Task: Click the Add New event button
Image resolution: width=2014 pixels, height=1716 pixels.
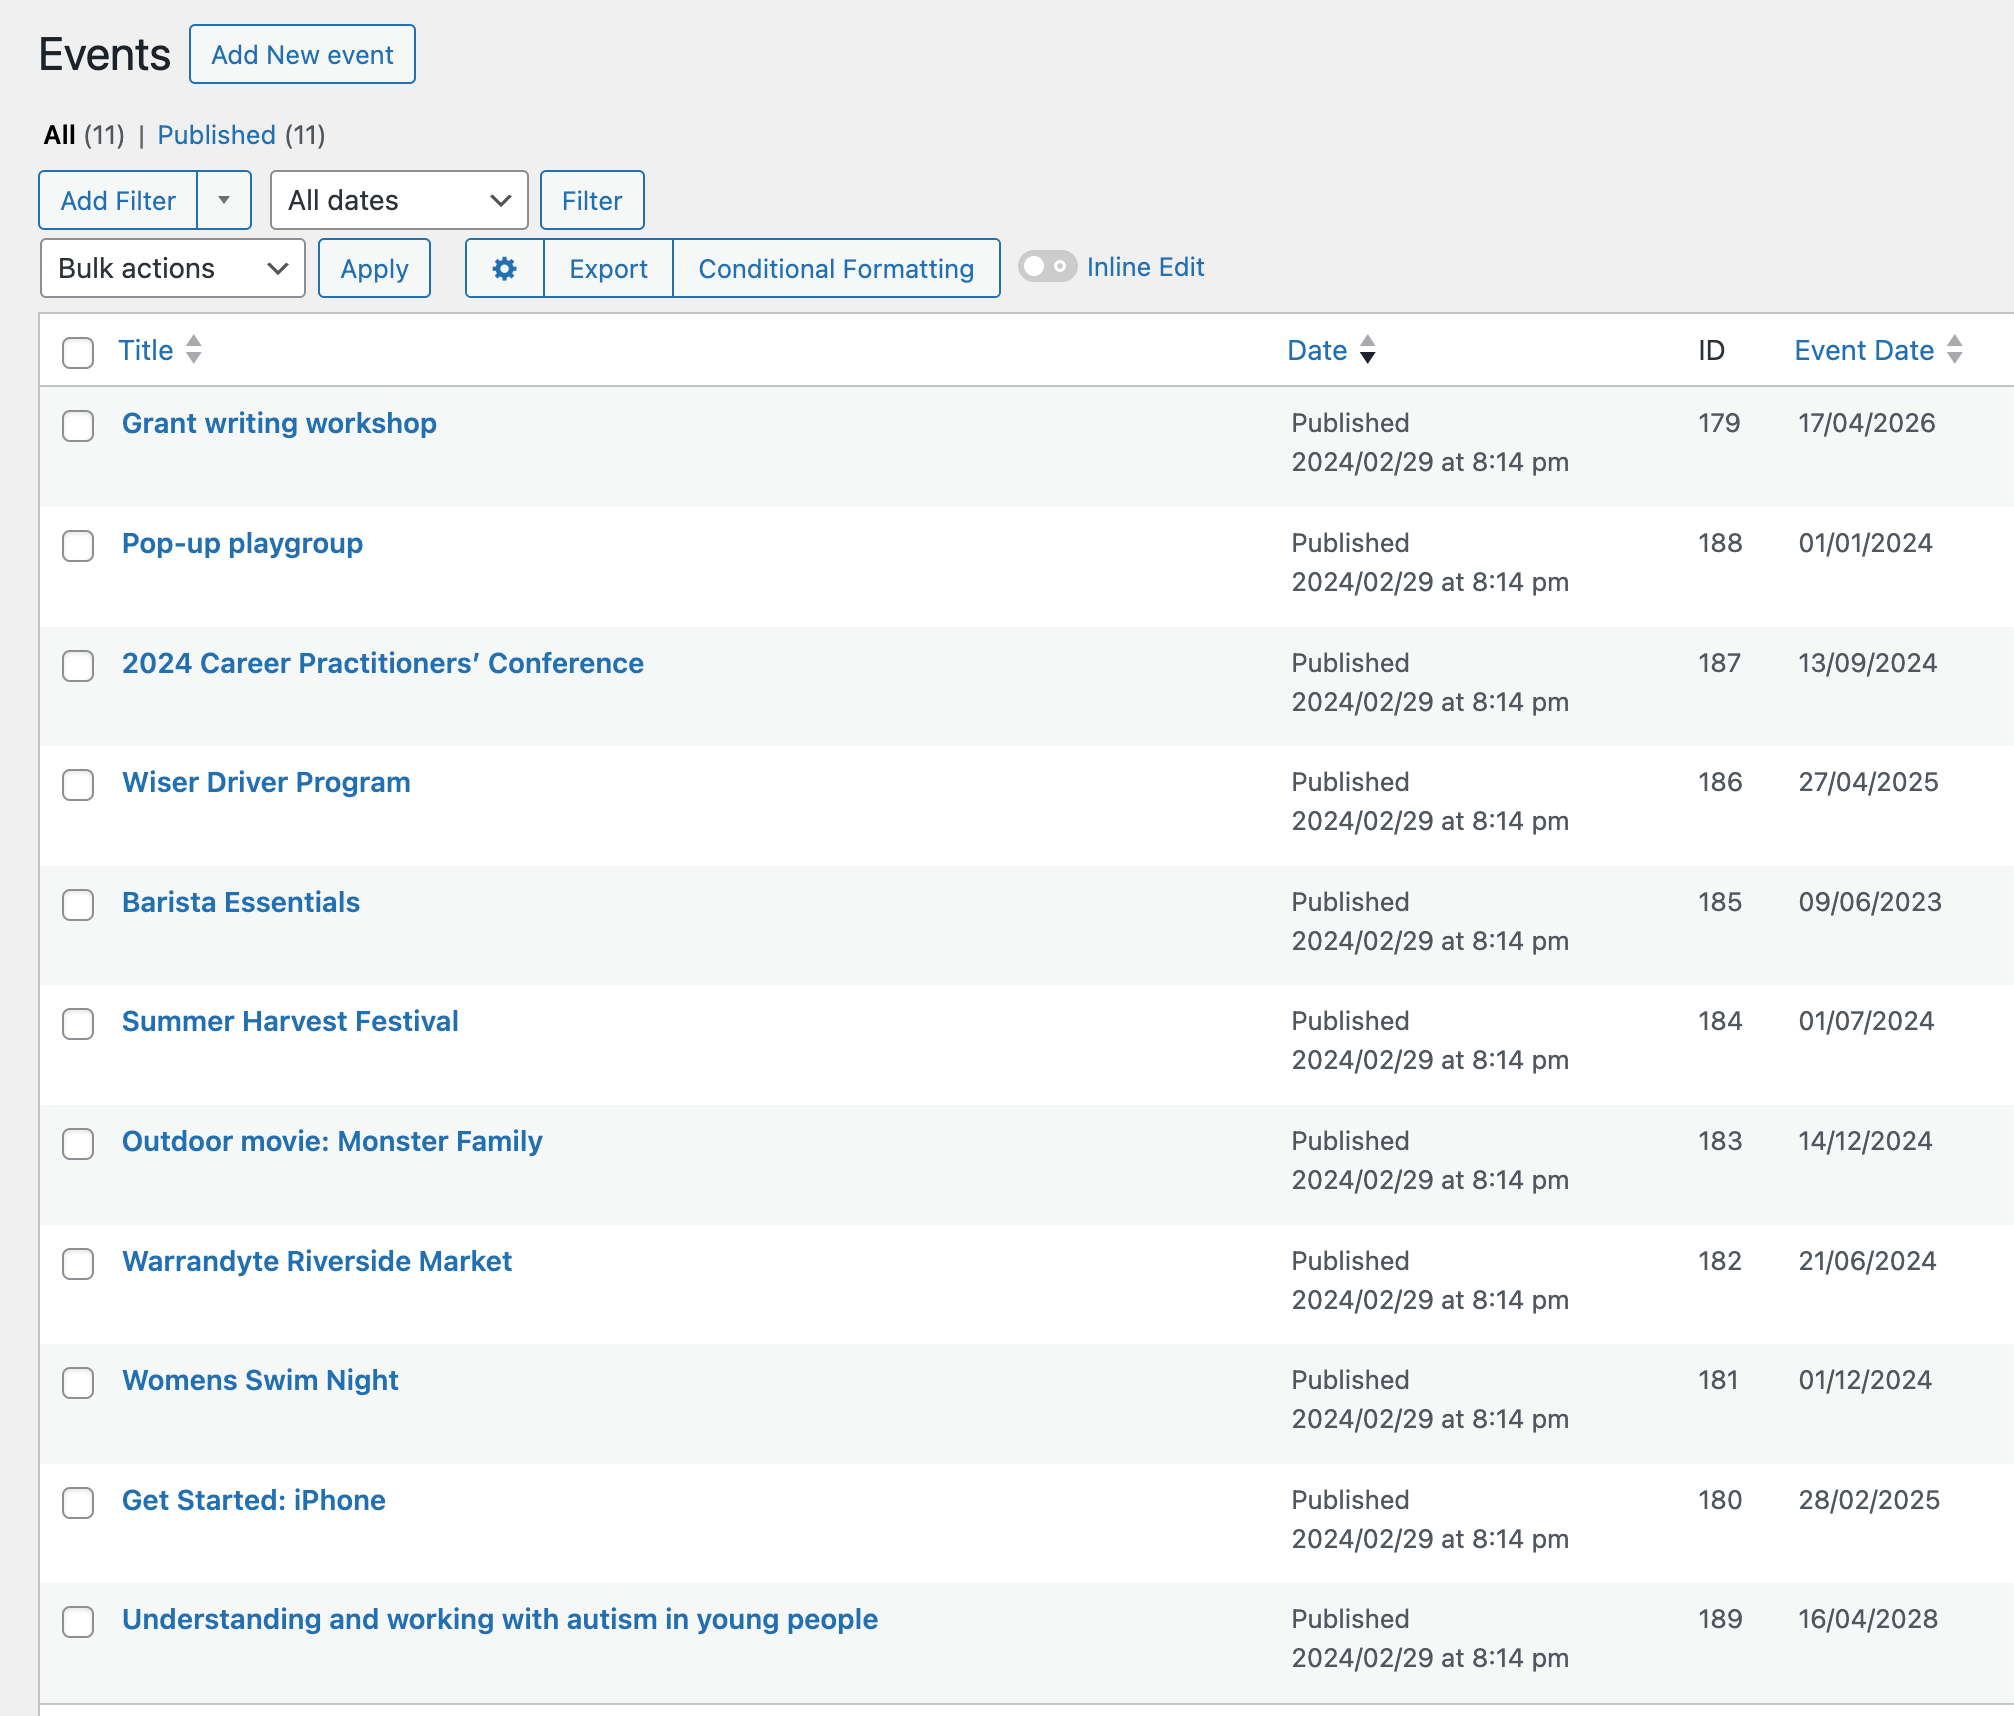Action: [302, 55]
